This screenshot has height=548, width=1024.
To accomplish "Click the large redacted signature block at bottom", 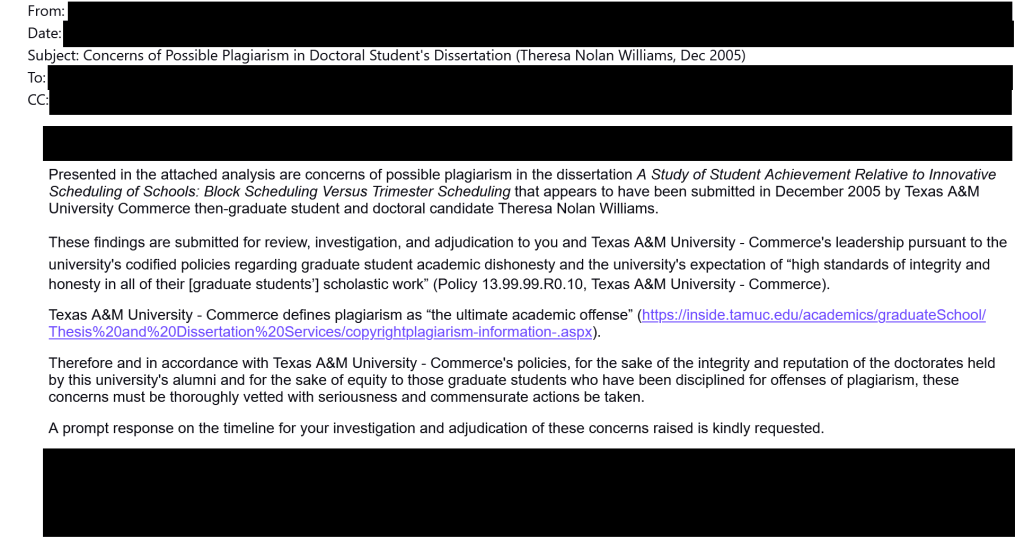I will click(527, 492).
